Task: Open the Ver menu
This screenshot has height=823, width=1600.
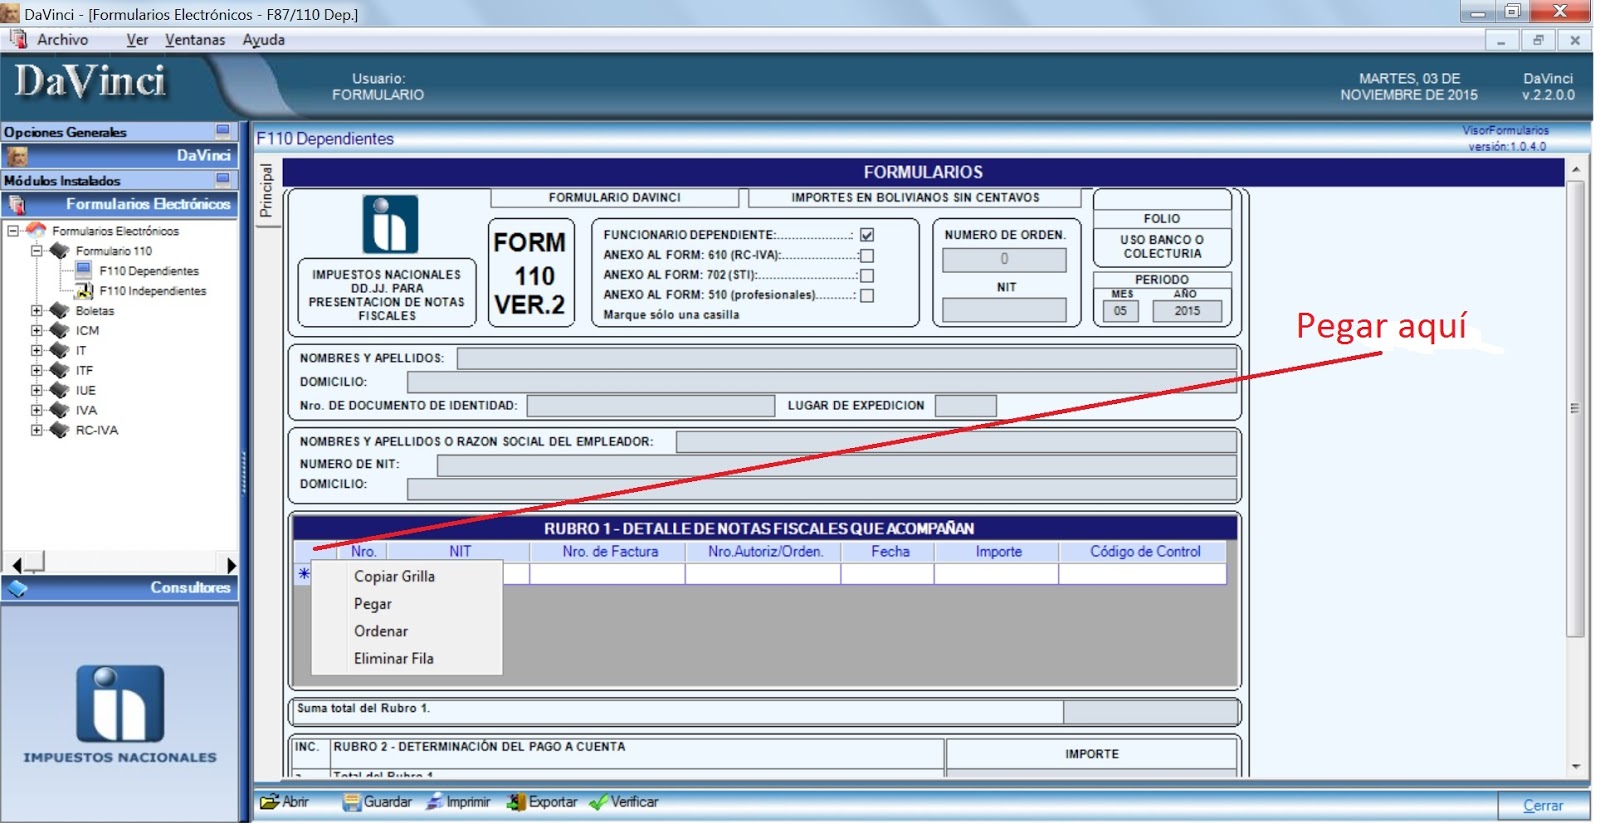Action: click(x=137, y=40)
